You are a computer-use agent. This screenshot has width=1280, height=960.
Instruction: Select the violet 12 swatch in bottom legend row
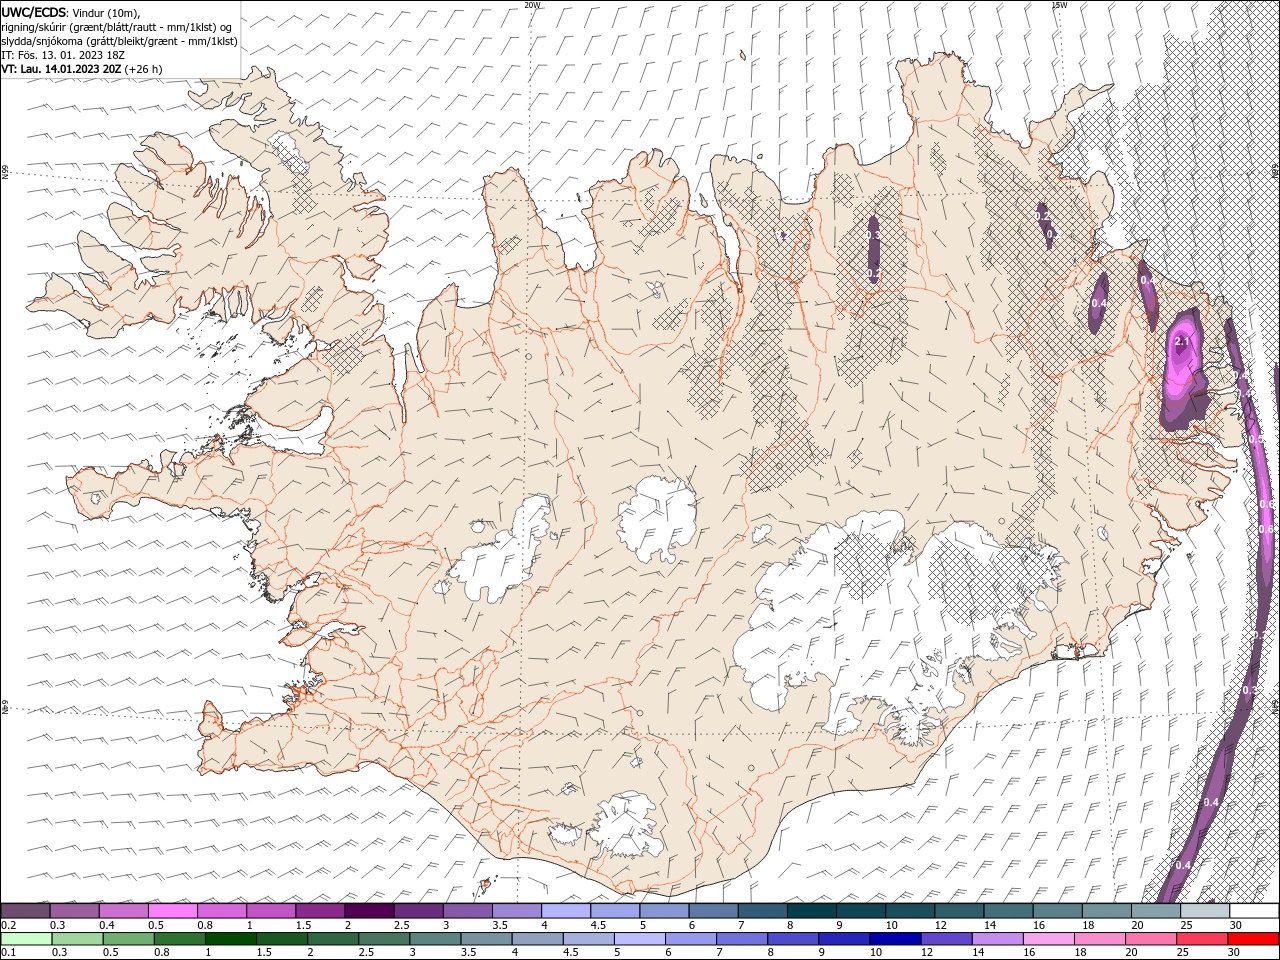[946, 939]
